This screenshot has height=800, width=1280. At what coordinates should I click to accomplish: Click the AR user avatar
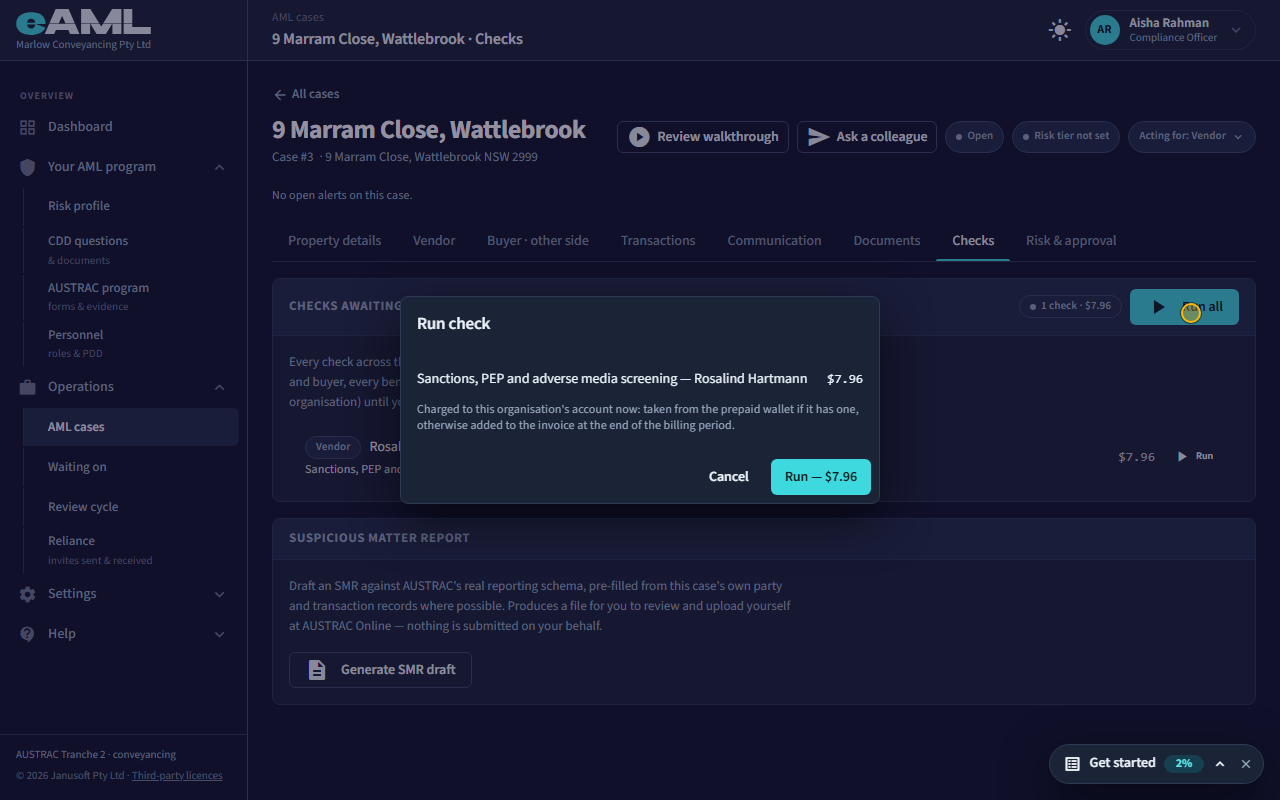point(1104,30)
